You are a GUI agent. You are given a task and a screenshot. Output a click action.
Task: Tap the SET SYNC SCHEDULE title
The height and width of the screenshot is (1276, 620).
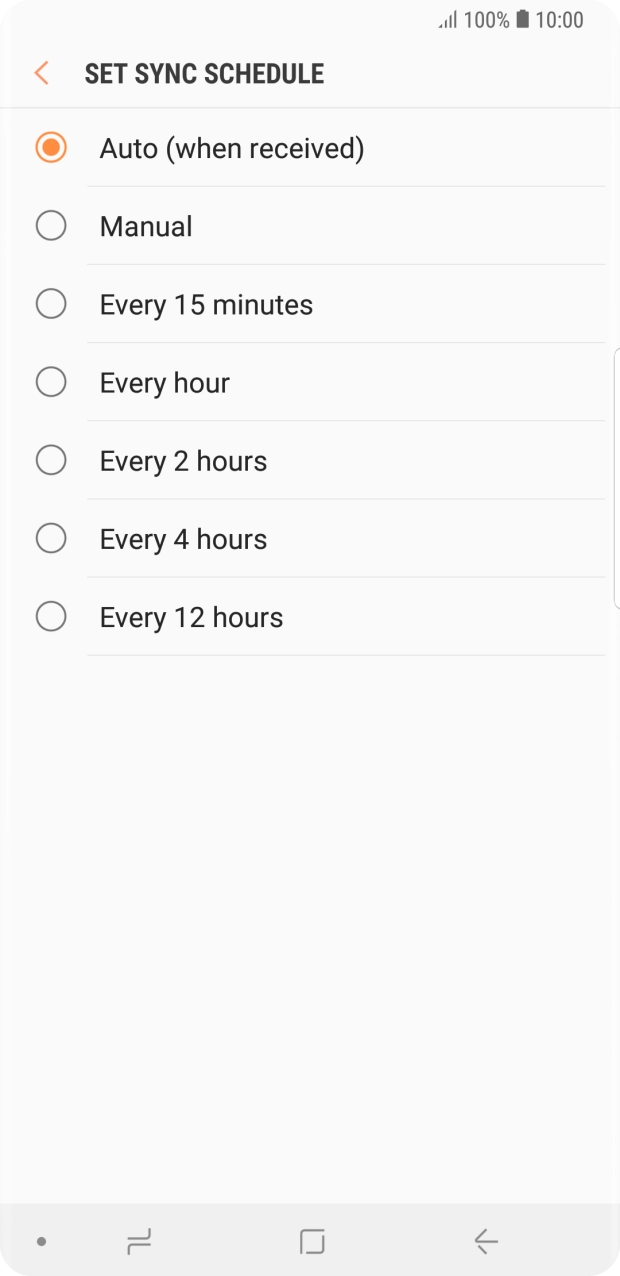point(204,73)
